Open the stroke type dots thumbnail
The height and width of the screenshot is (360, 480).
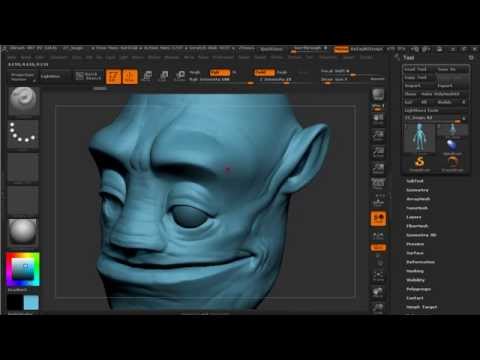click(23, 133)
